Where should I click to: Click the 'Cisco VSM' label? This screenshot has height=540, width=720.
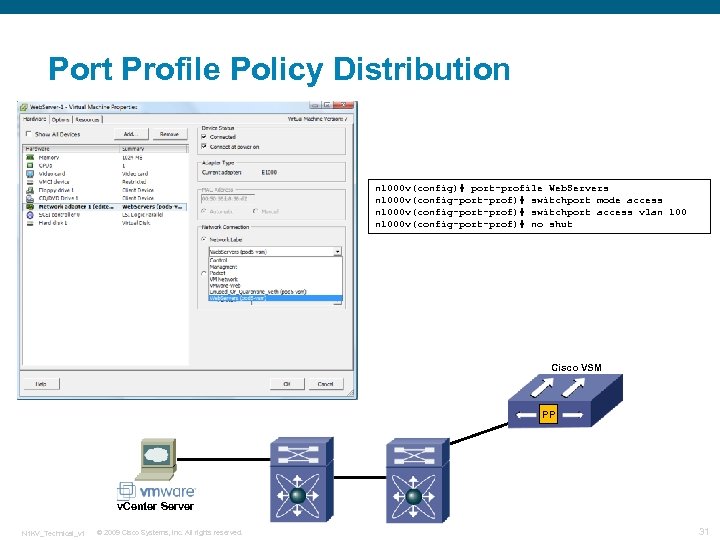(576, 367)
